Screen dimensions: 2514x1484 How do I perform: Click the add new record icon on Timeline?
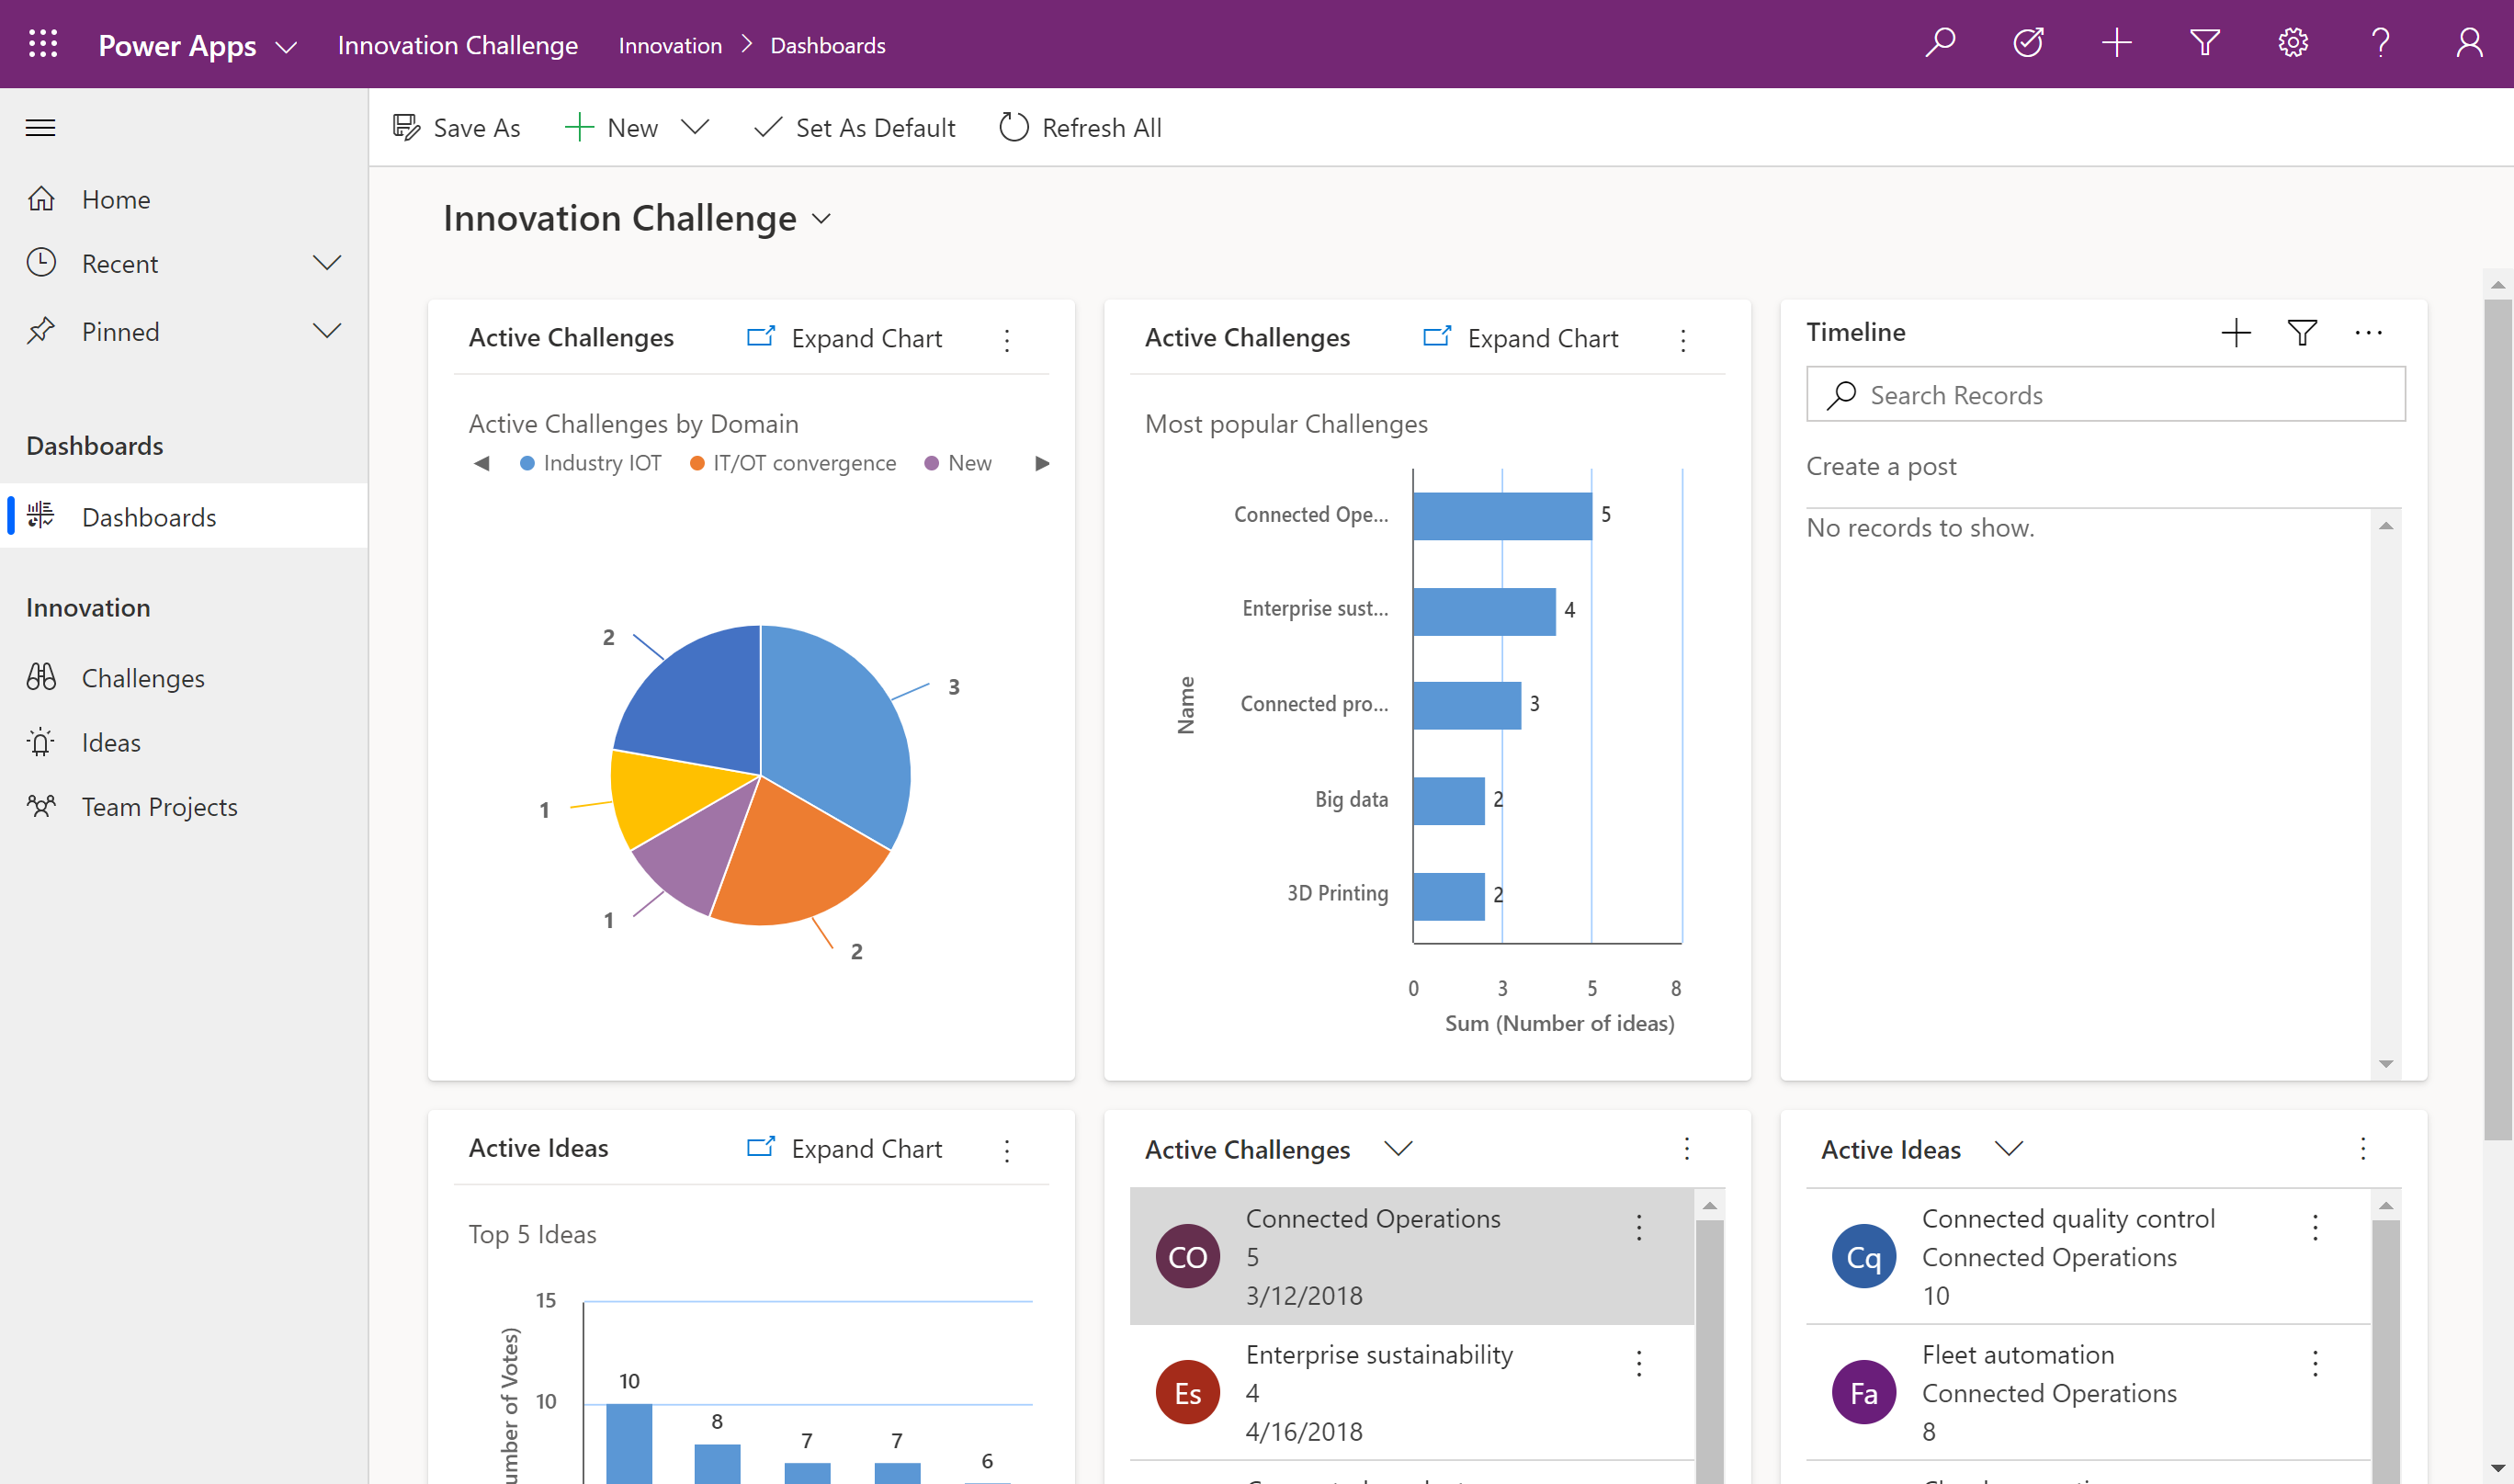(2237, 332)
